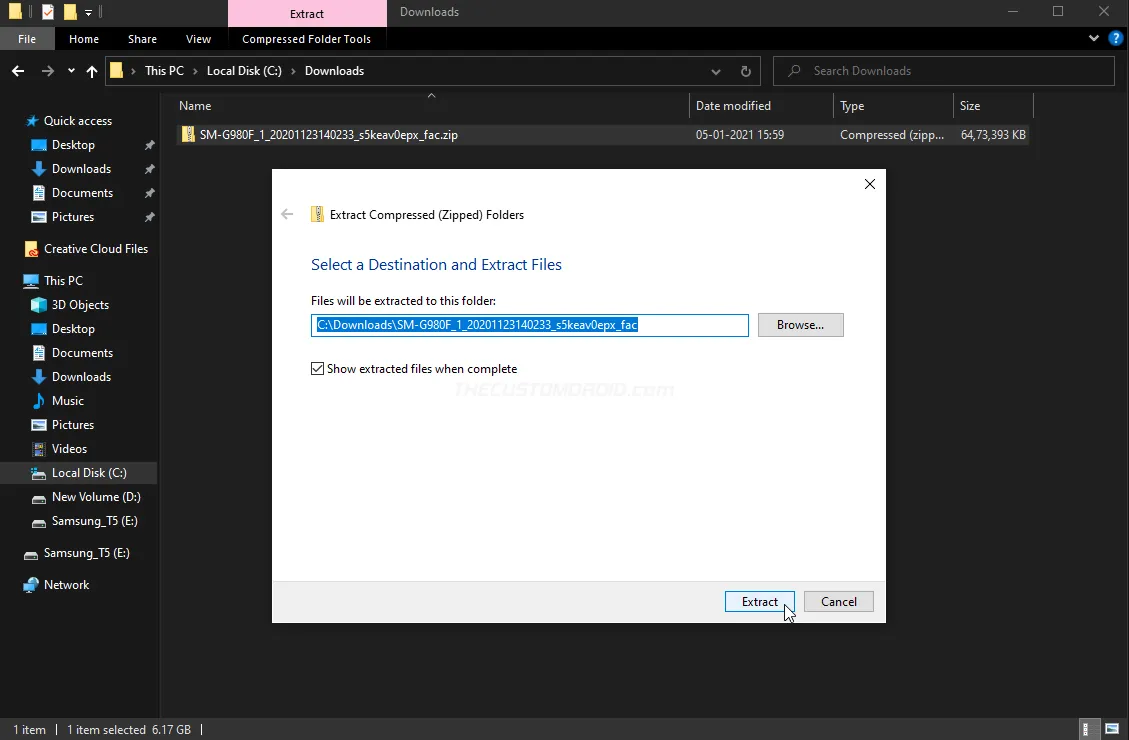Open previous locations dropdown in address bar

click(716, 70)
